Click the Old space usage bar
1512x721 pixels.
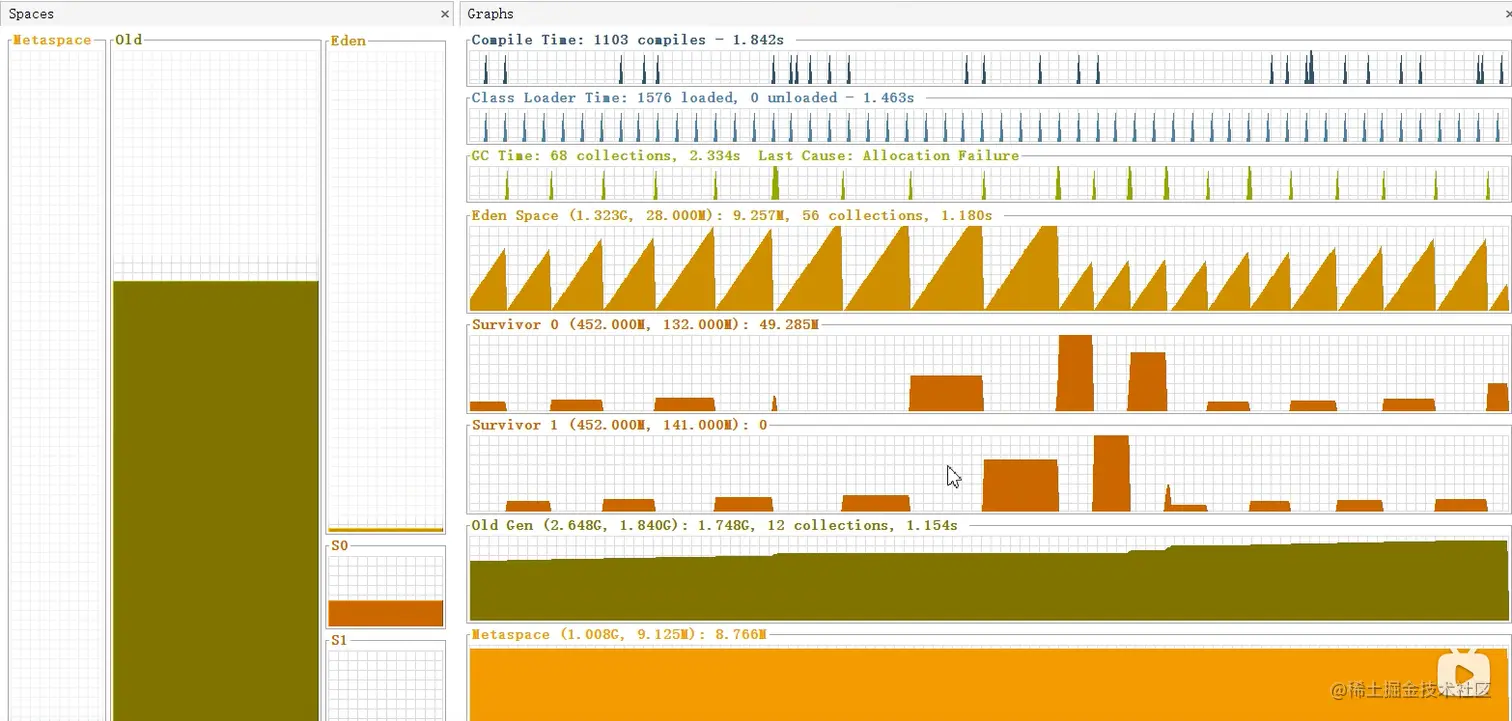click(x=216, y=500)
